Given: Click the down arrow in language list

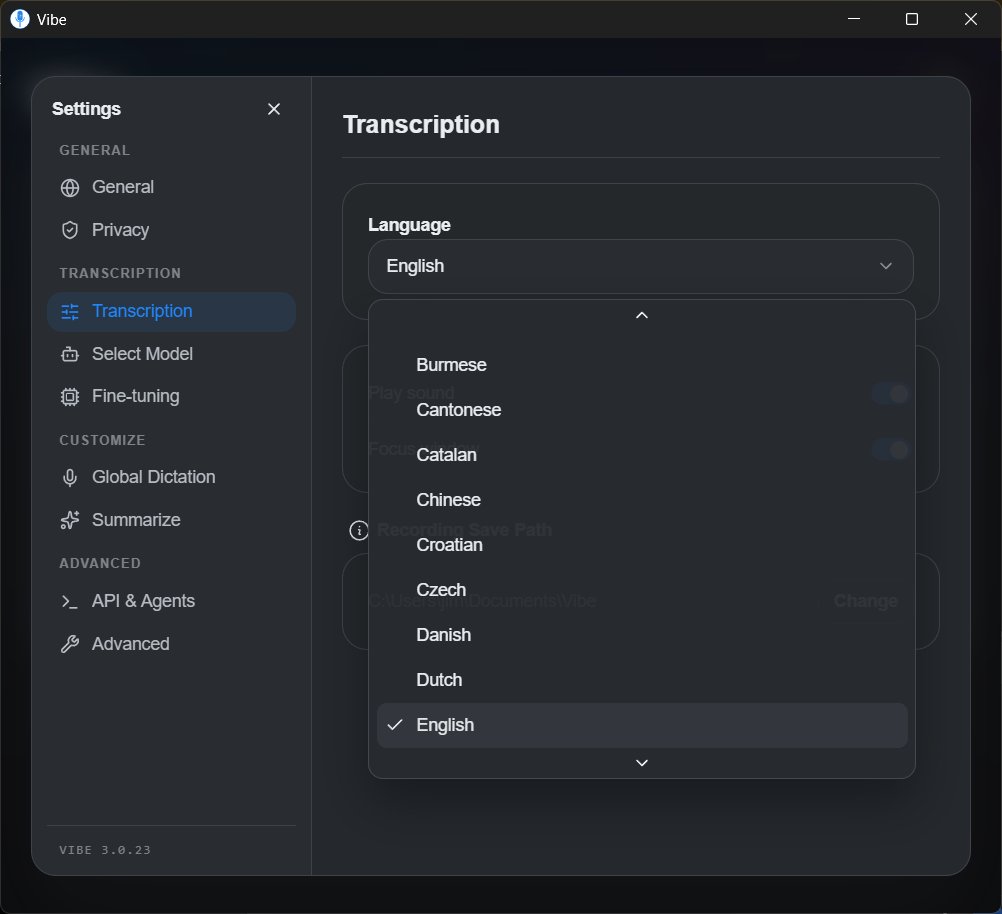Looking at the screenshot, I should coord(642,763).
